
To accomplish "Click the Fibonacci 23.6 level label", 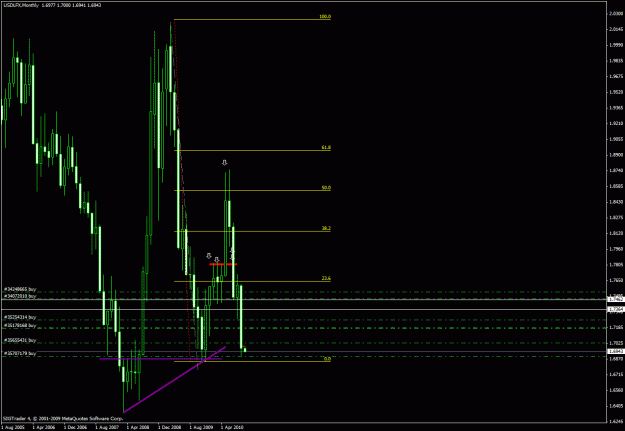I will (x=326, y=279).
